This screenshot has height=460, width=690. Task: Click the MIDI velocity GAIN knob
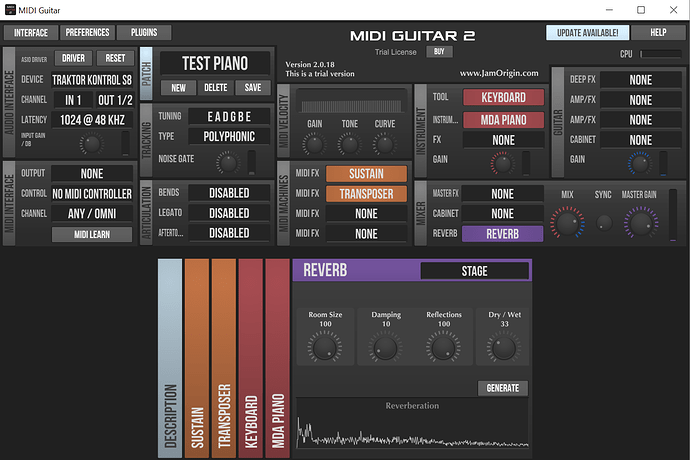pos(314,144)
